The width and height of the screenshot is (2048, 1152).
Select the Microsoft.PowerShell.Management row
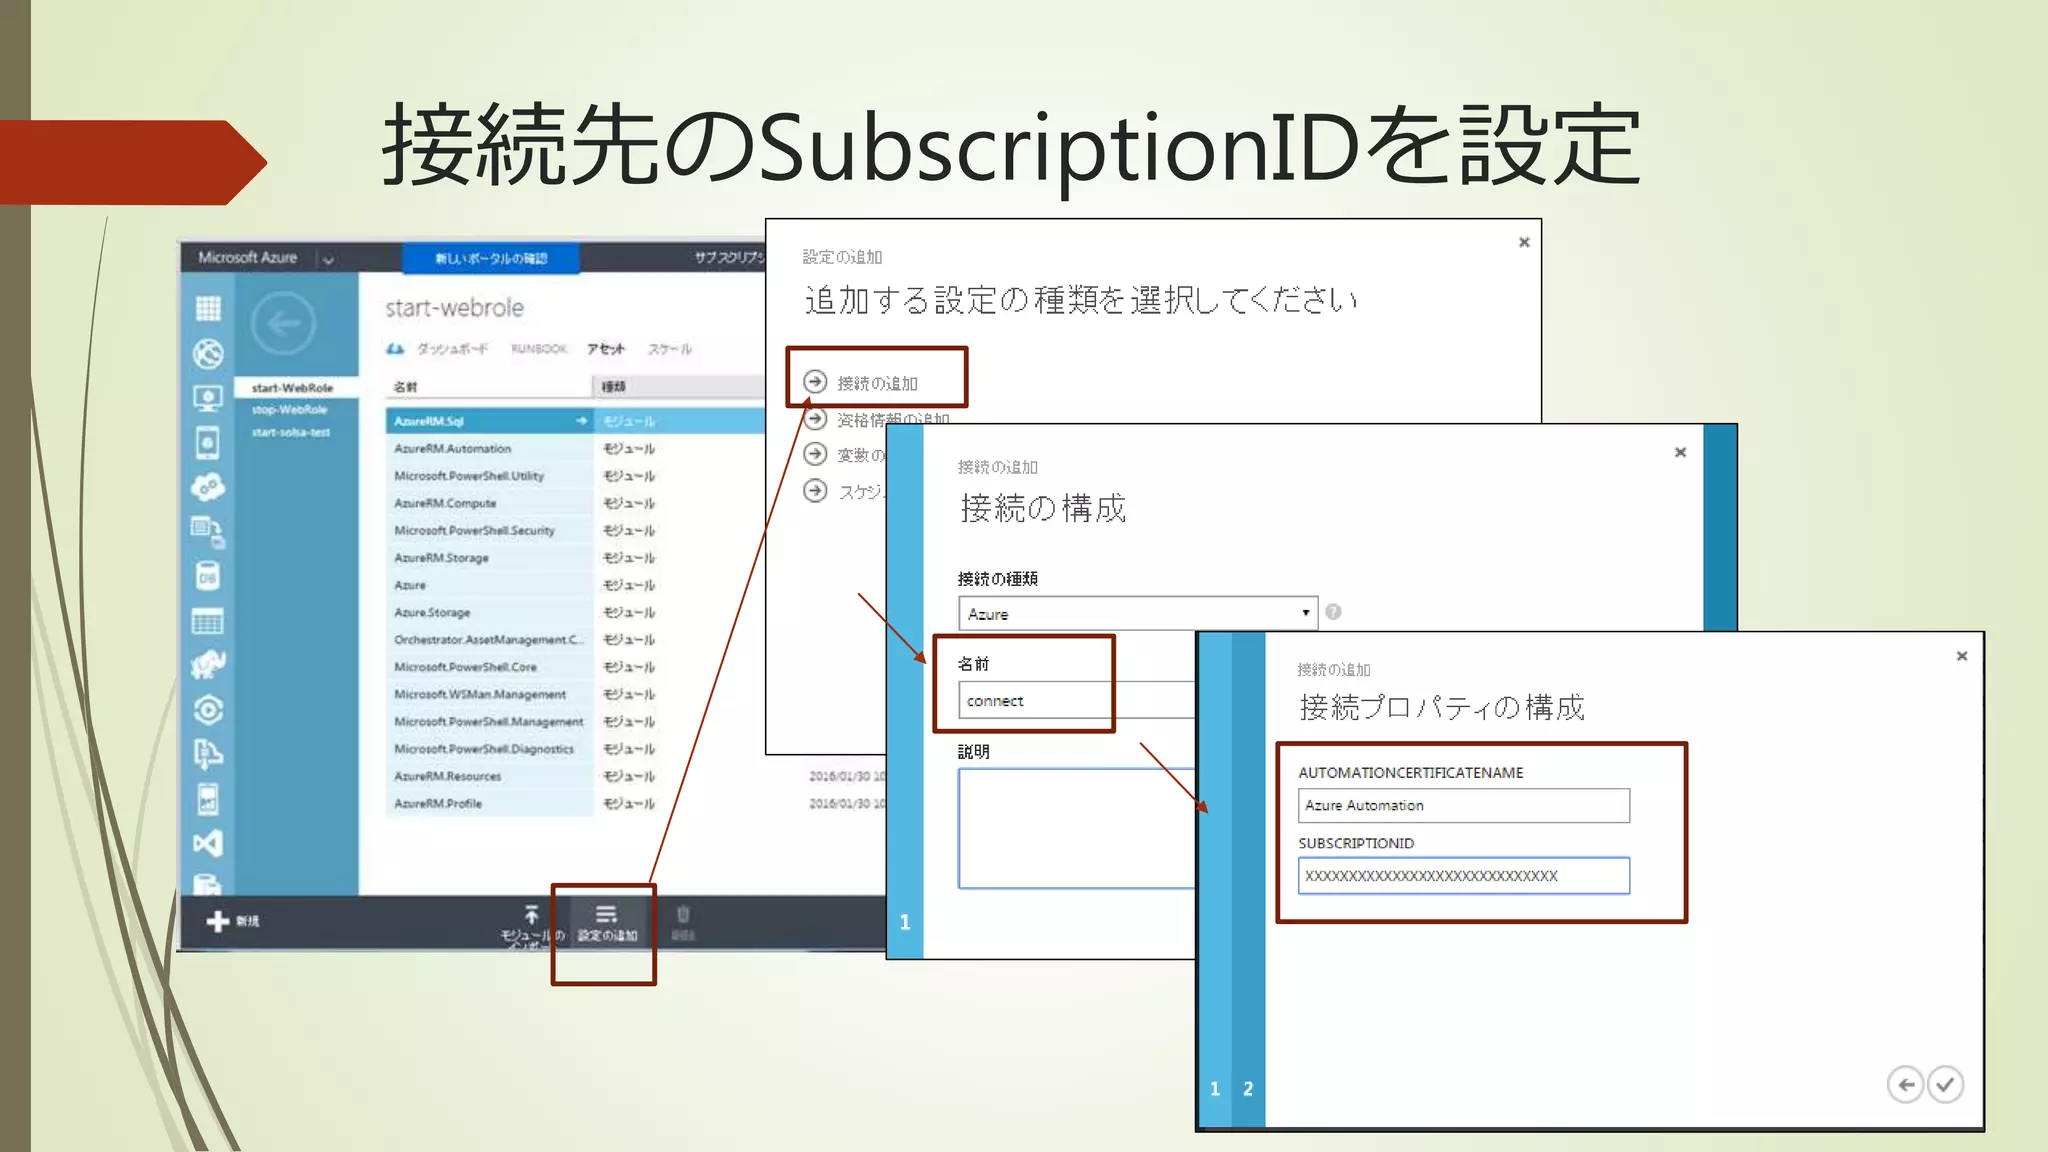[575, 721]
